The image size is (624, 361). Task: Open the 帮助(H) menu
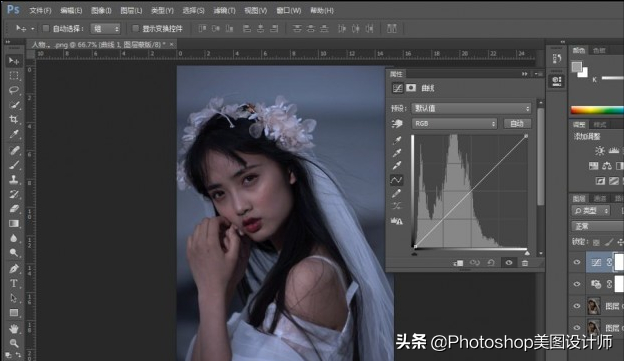pos(322,11)
